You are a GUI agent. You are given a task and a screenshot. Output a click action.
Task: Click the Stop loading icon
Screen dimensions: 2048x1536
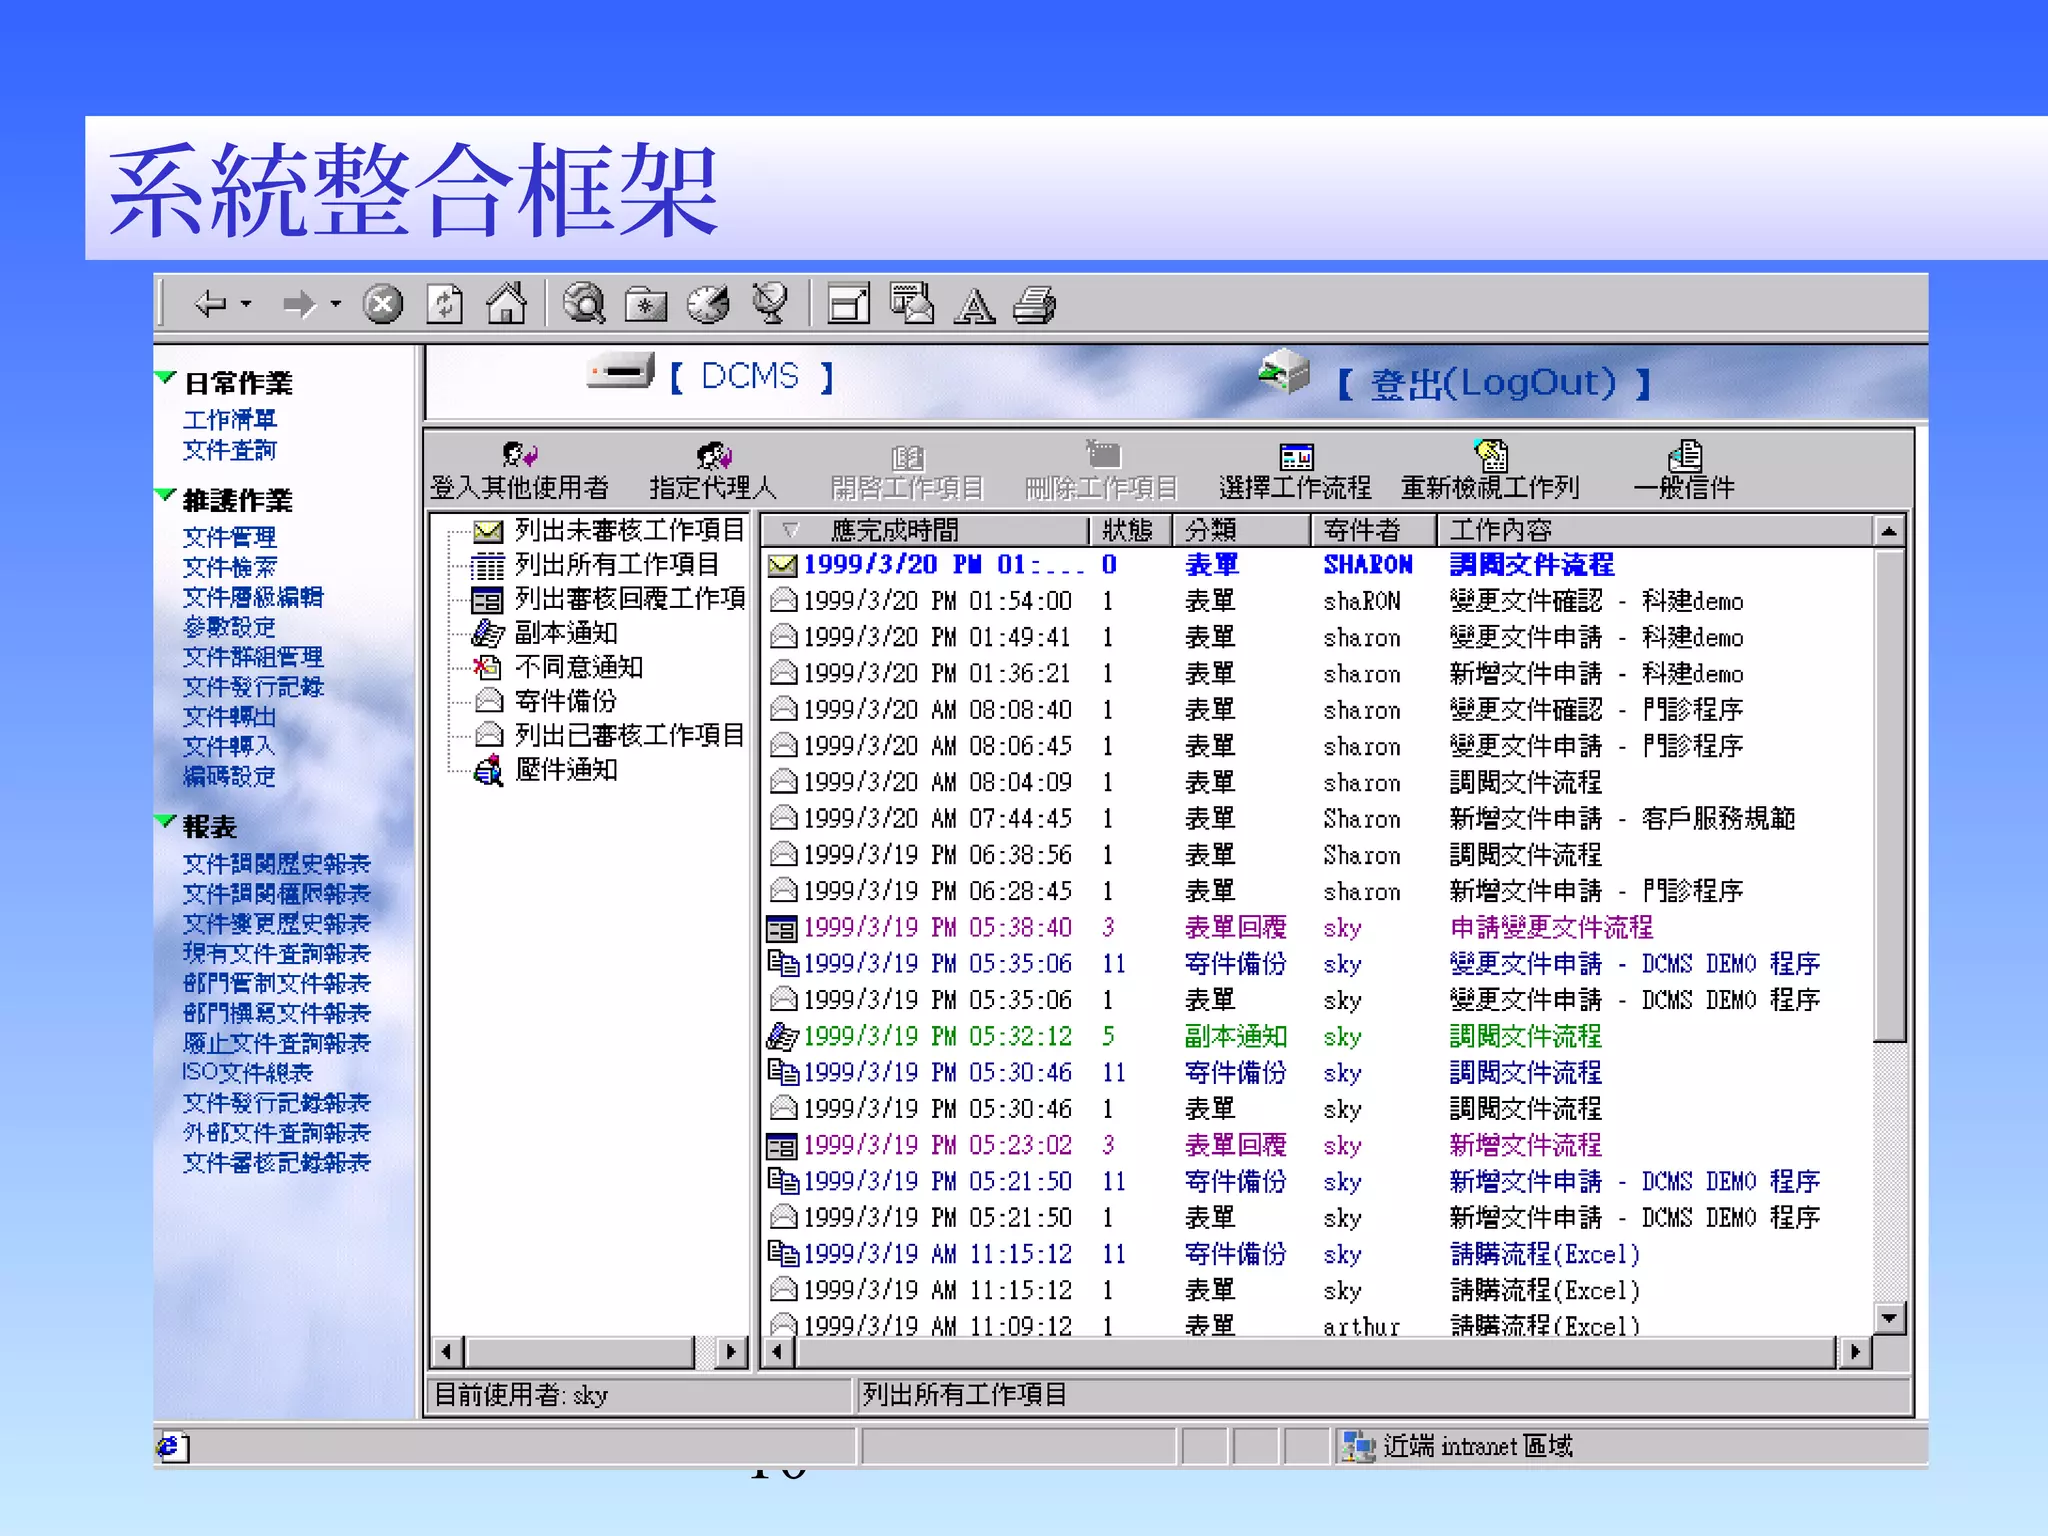point(382,304)
